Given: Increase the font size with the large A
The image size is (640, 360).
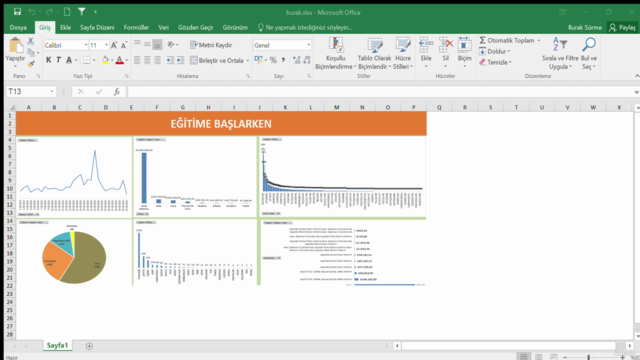Looking at the screenshot, I should 114,45.
